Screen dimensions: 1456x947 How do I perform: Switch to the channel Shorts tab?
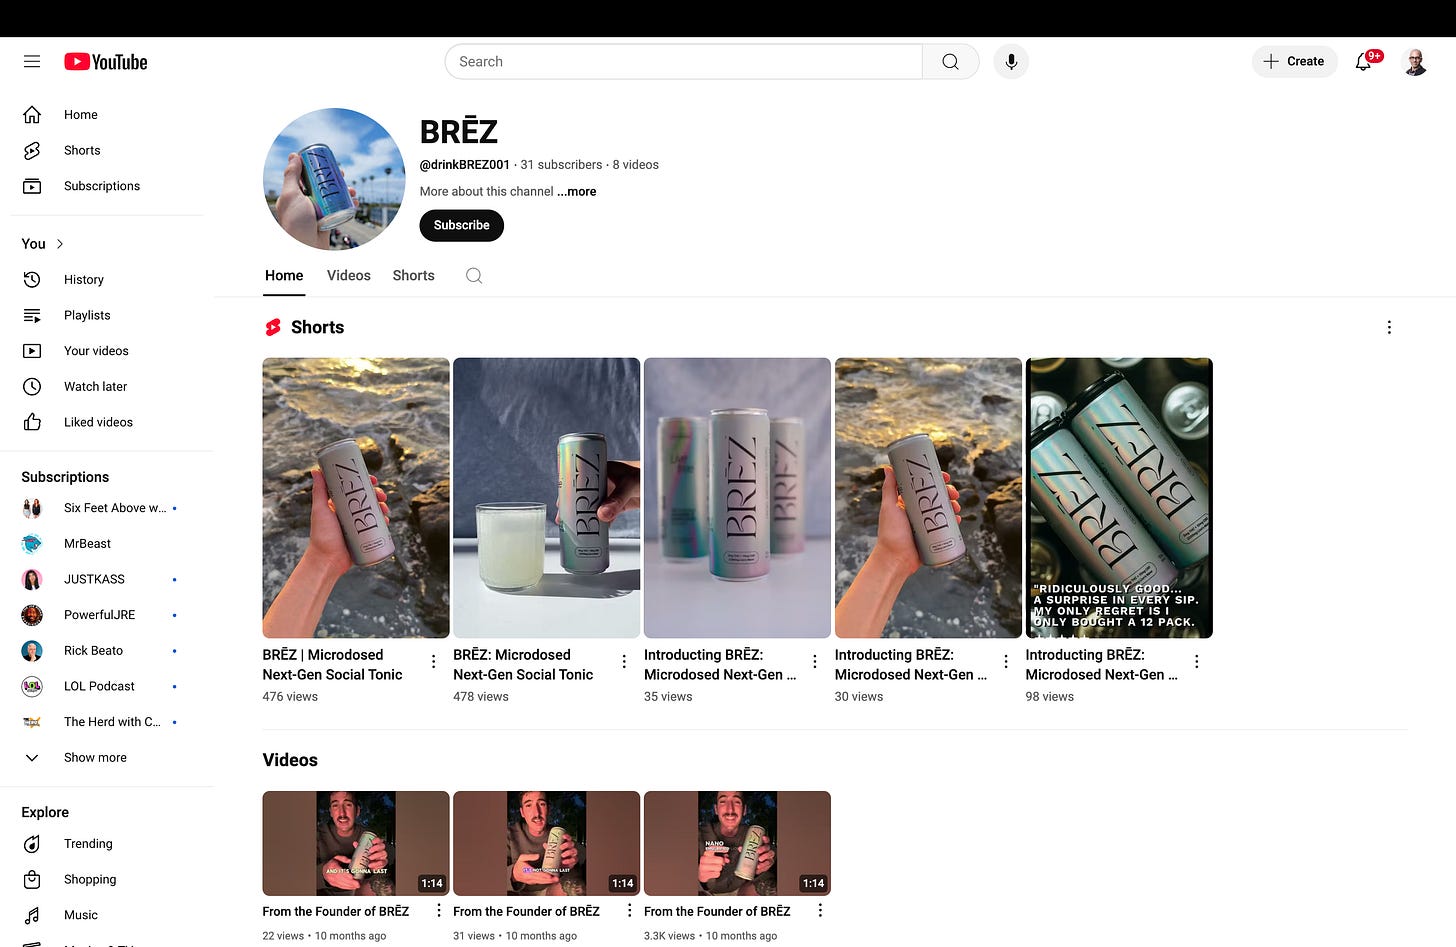[413, 276]
